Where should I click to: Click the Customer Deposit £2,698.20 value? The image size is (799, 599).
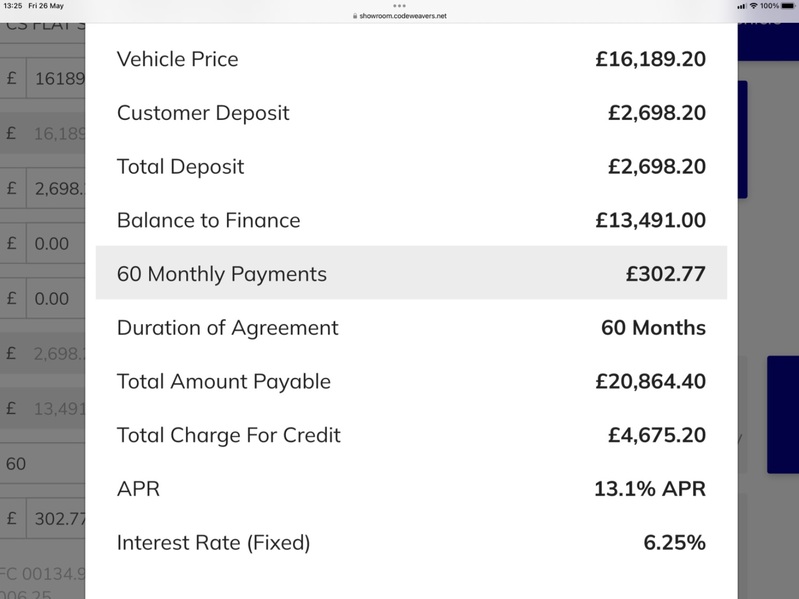click(x=657, y=113)
